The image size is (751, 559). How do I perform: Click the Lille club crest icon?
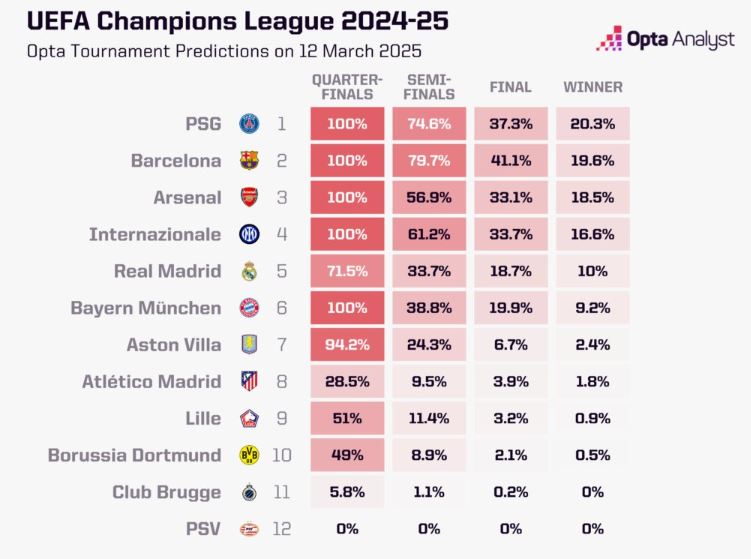pos(248,418)
